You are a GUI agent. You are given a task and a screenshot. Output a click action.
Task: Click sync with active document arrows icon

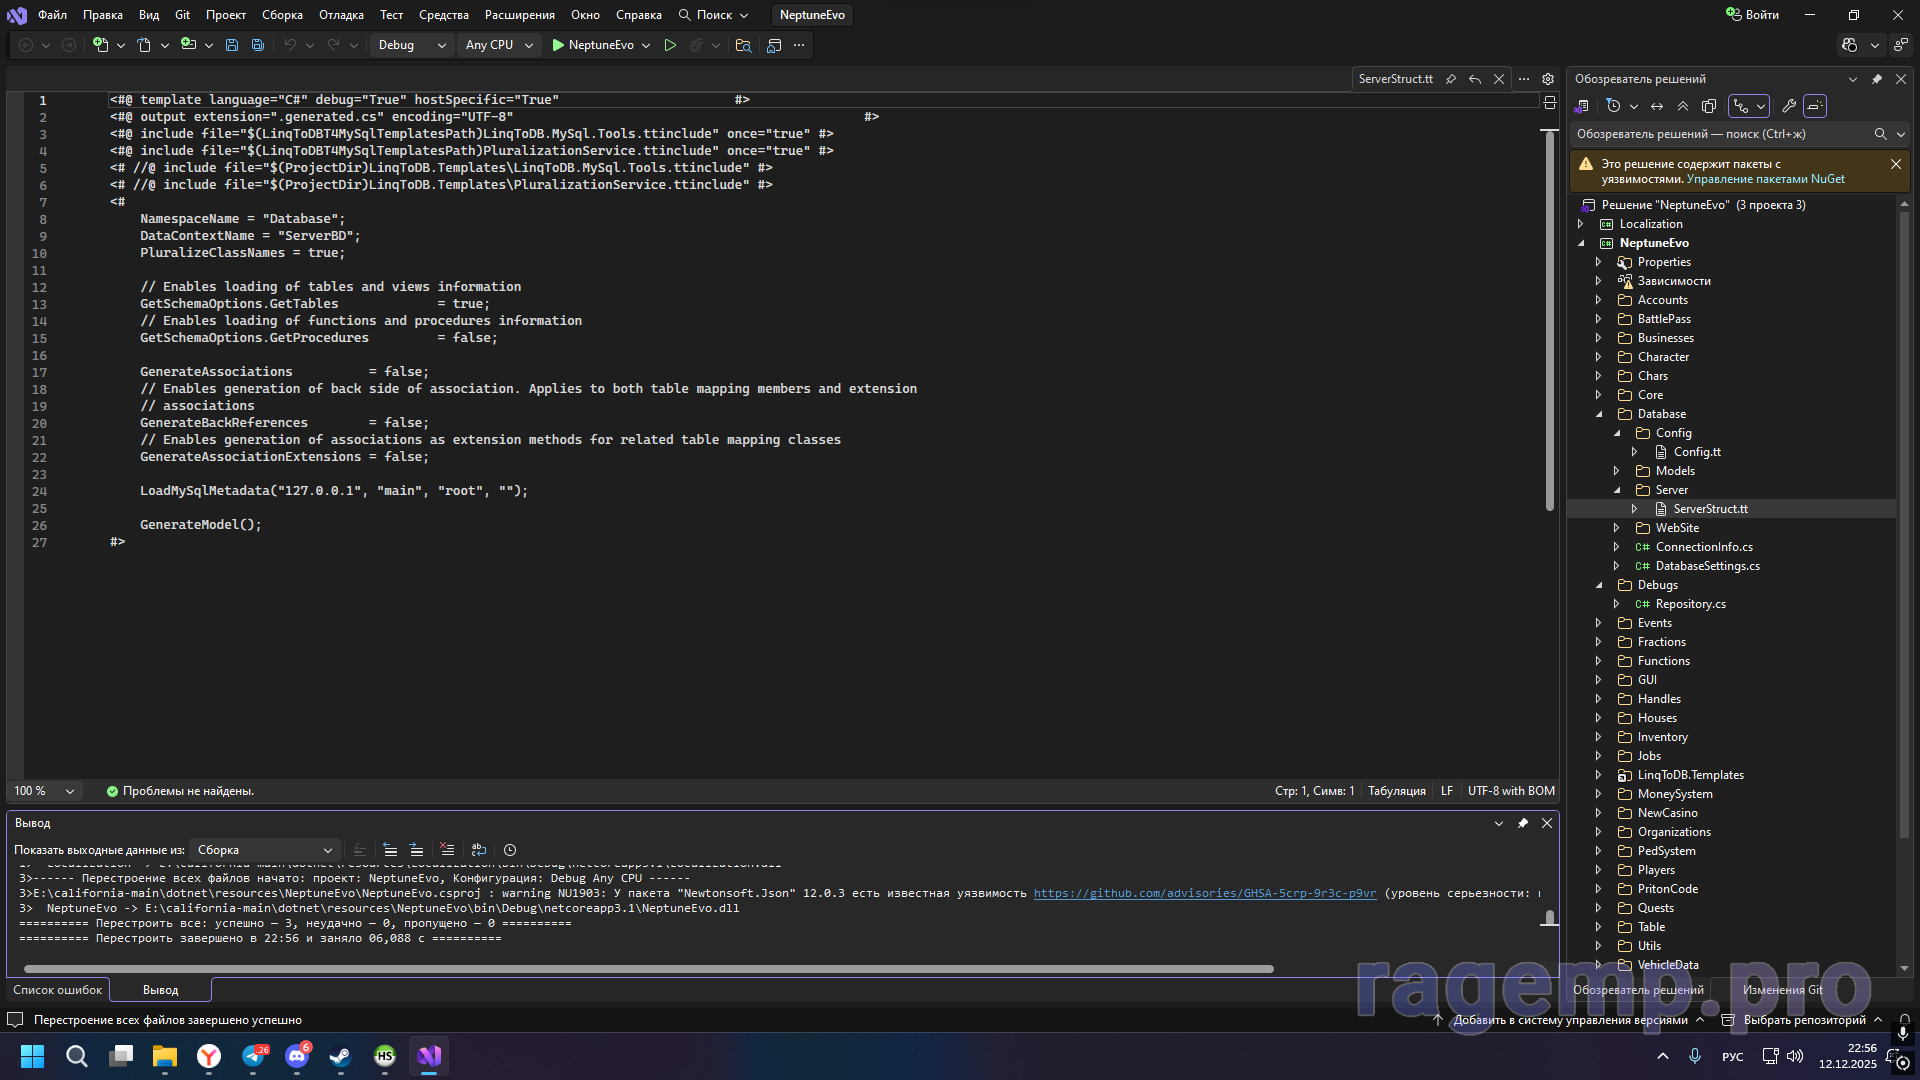click(1657, 106)
